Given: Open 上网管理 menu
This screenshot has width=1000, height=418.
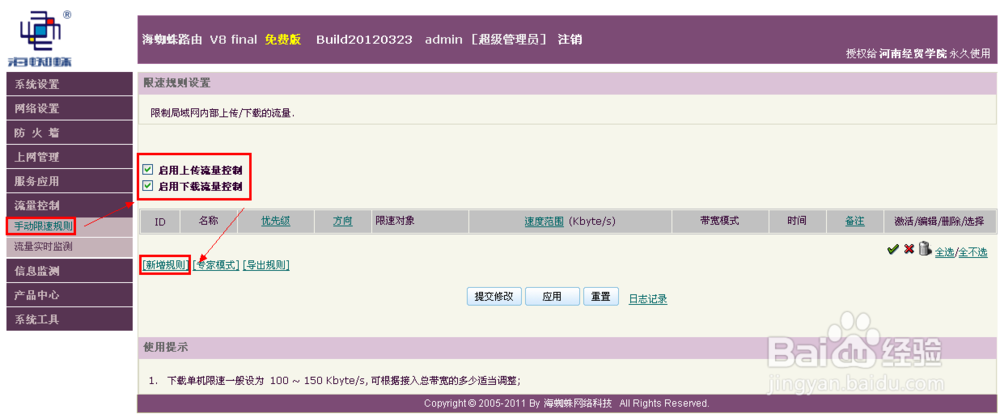Looking at the screenshot, I should [69, 157].
